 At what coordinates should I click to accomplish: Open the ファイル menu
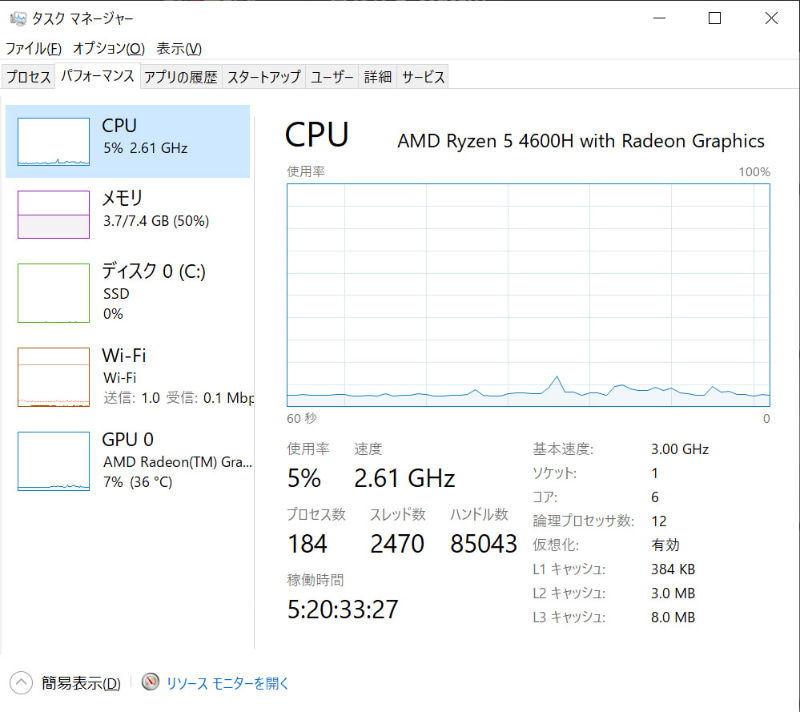pyautogui.click(x=29, y=48)
